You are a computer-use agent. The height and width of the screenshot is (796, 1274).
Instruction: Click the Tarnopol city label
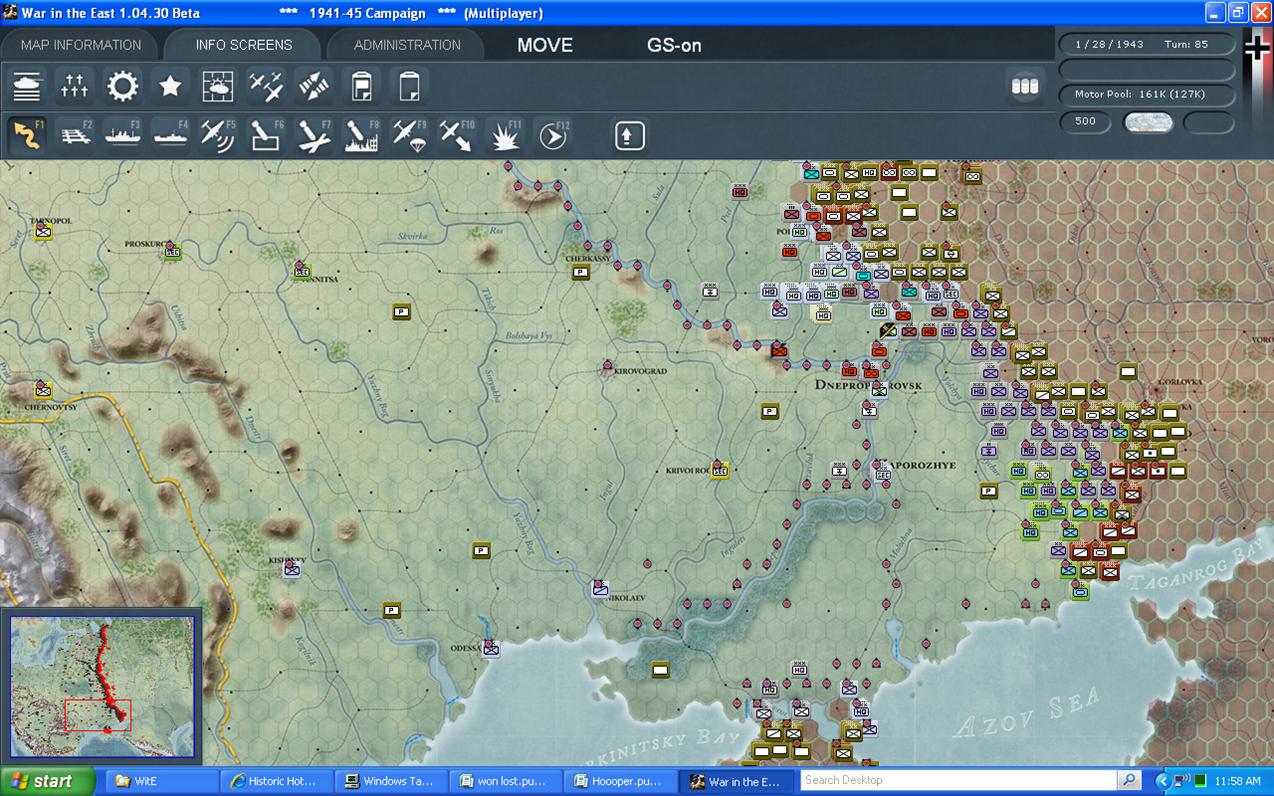tap(50, 220)
